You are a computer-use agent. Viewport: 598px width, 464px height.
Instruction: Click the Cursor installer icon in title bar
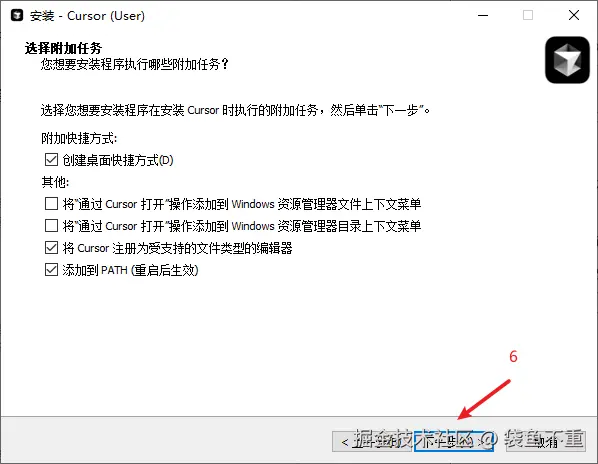[x=16, y=16]
